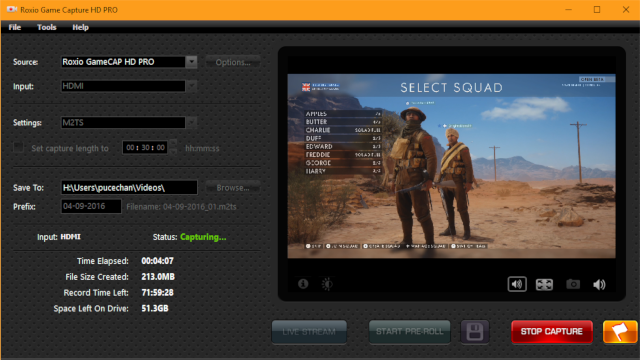Open the Tools menu
The width and height of the screenshot is (640, 360).
pos(47,27)
